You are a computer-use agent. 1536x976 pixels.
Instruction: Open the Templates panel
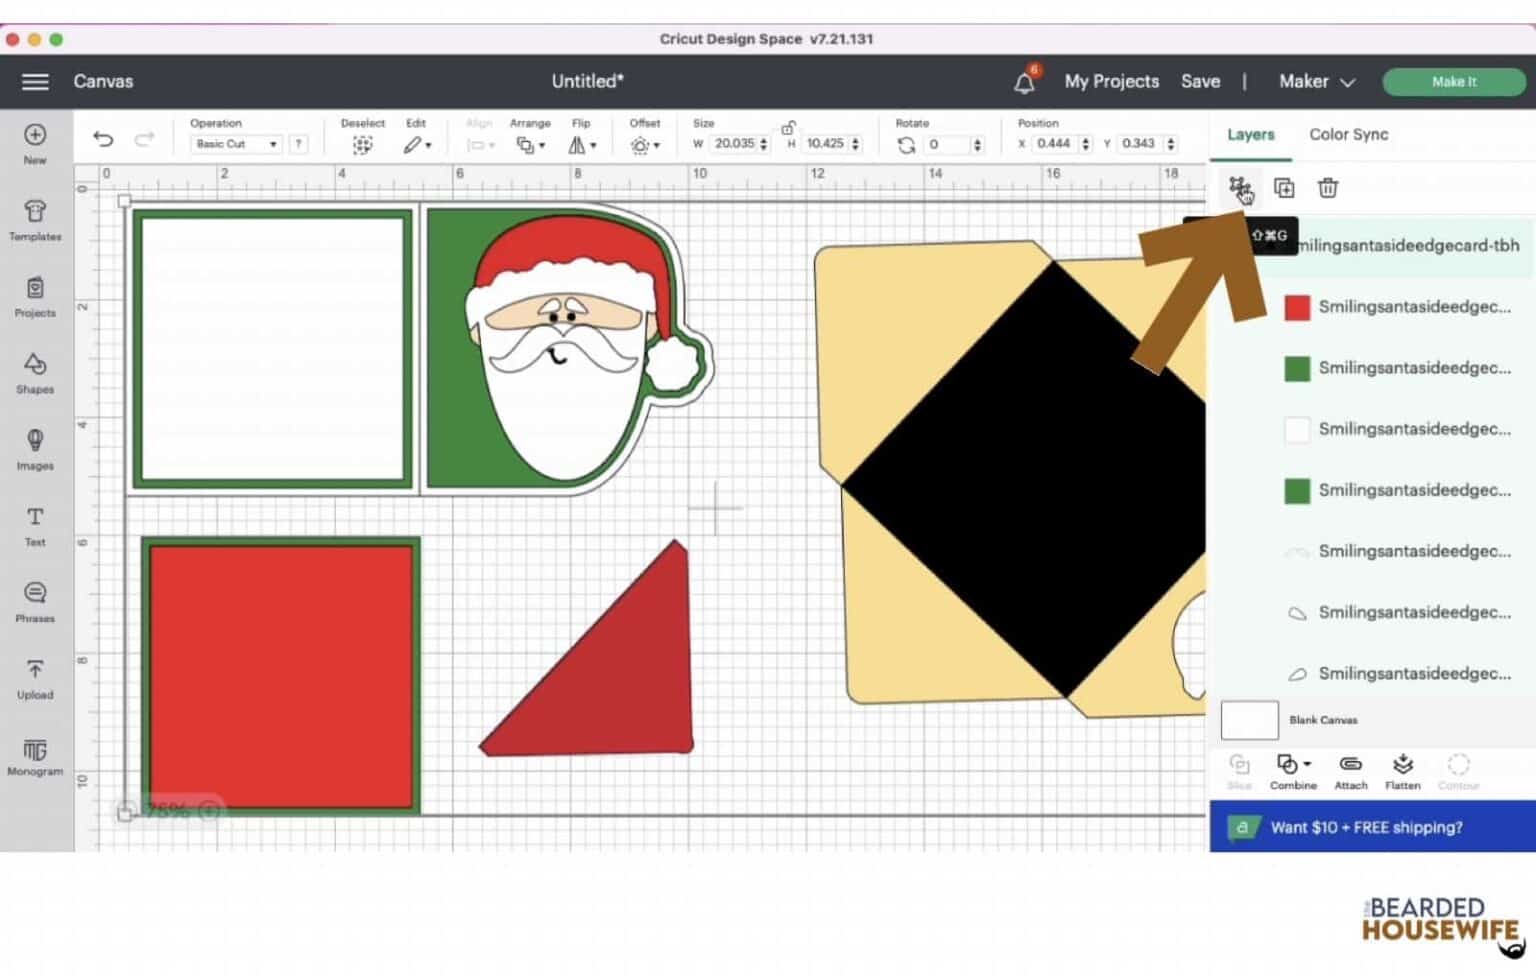pyautogui.click(x=35, y=220)
